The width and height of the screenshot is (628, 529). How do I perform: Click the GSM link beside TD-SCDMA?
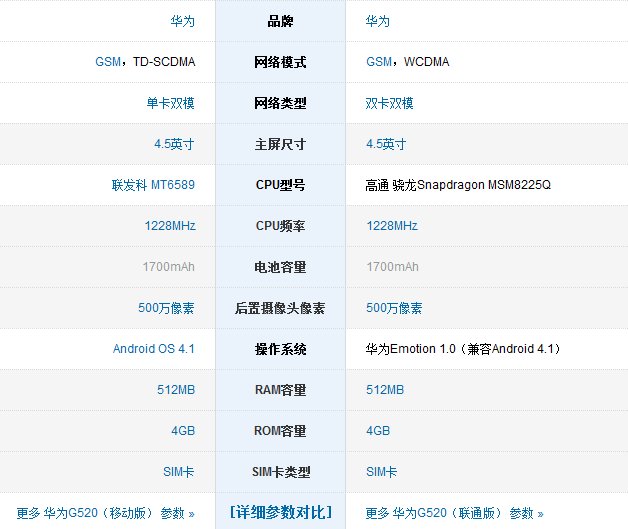click(x=108, y=62)
